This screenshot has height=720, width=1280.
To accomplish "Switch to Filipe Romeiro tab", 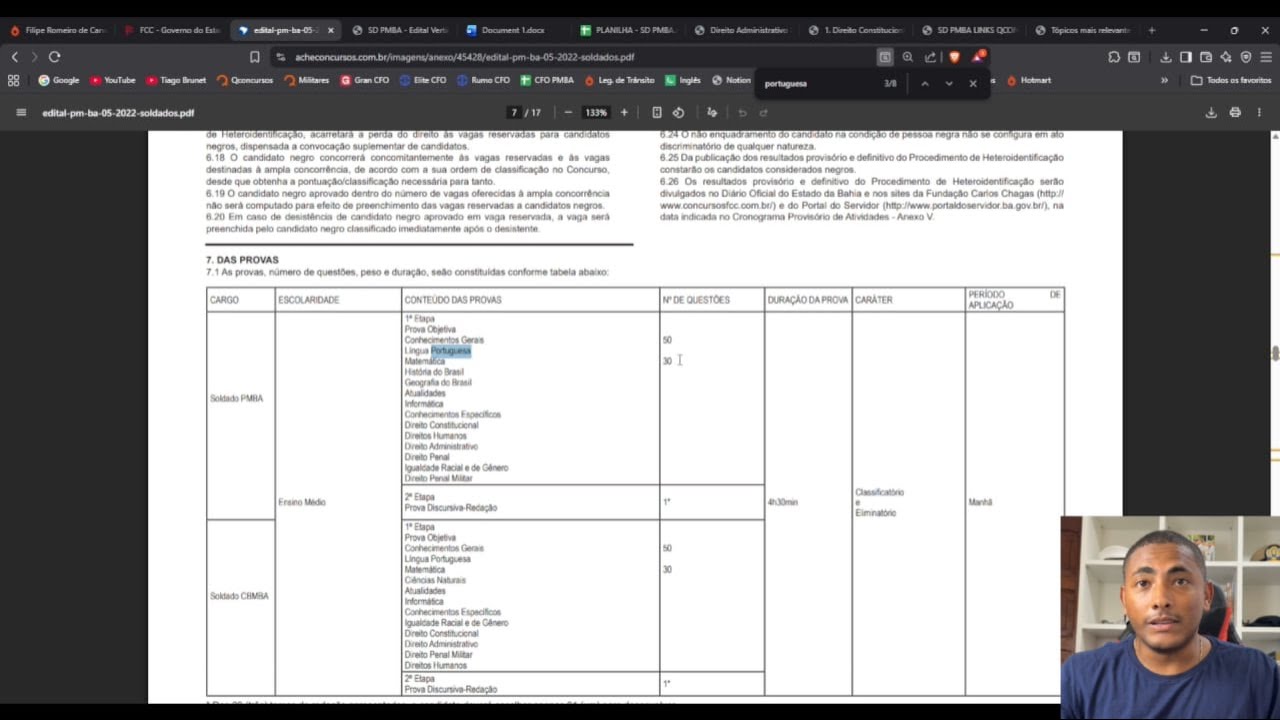I will click(58, 30).
